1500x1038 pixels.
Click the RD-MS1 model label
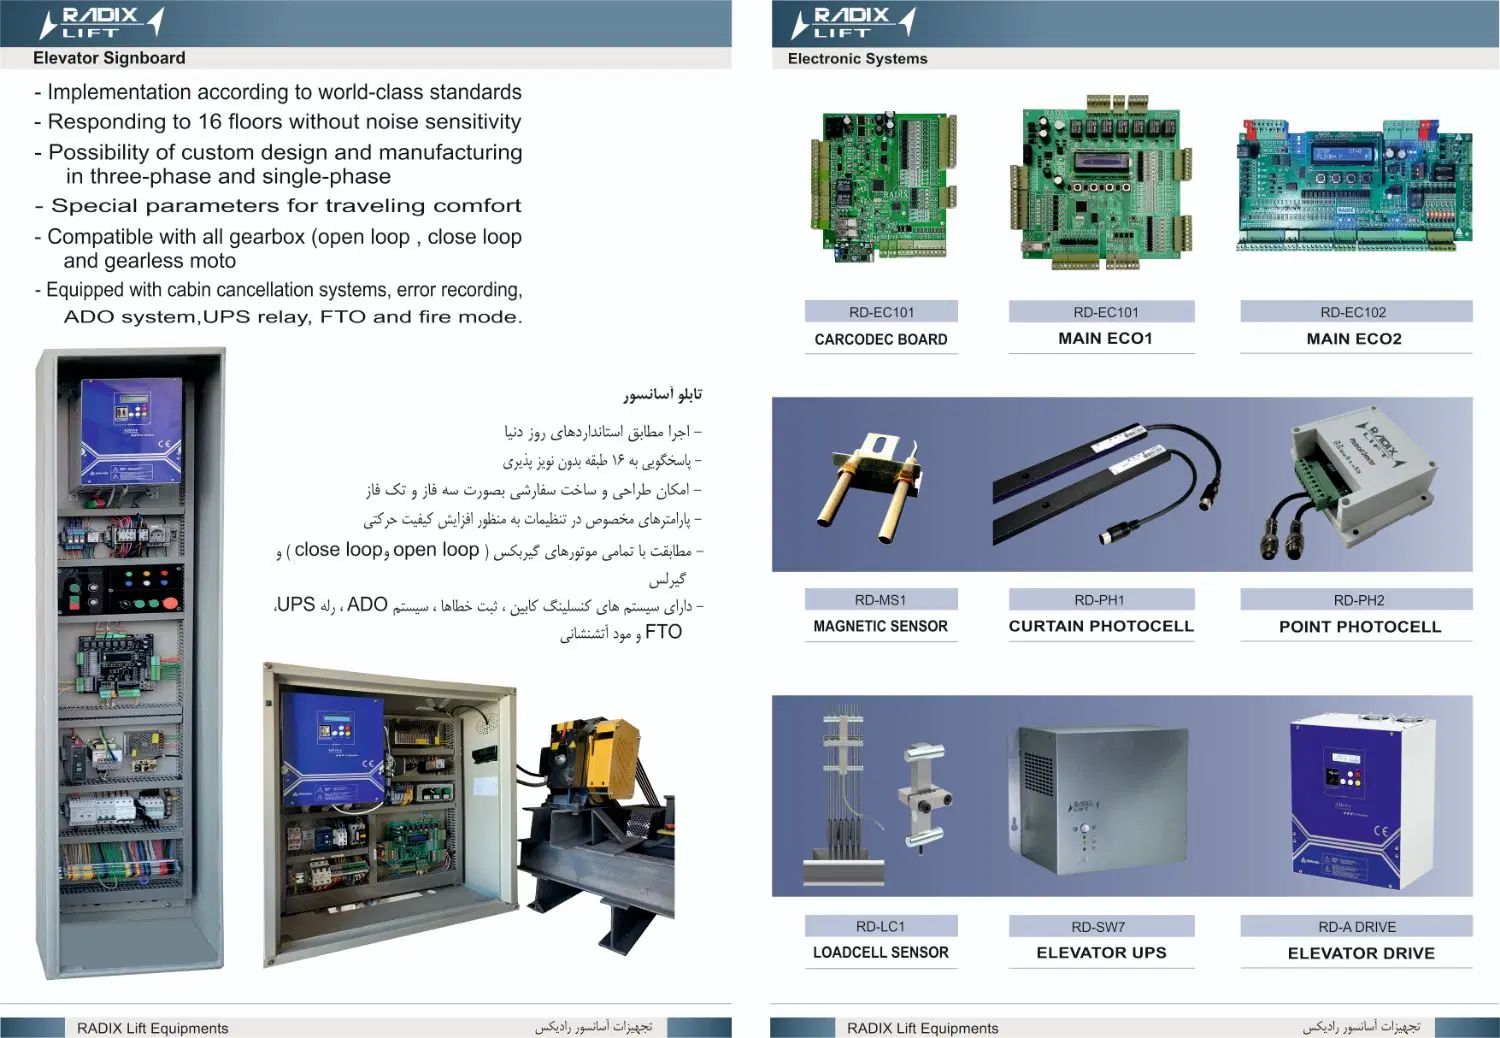point(881,600)
